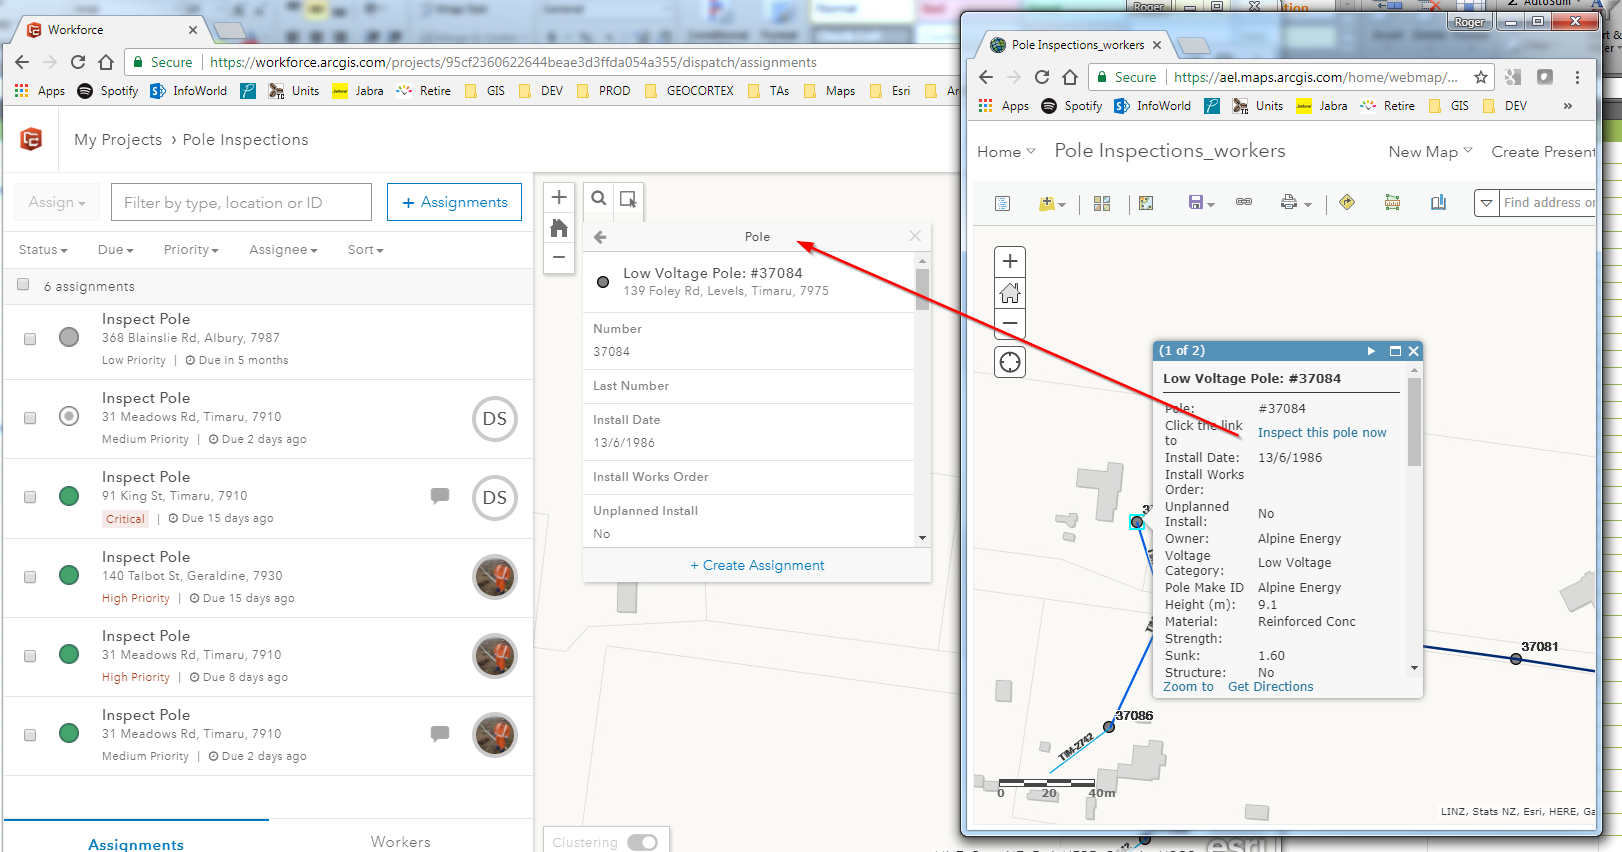
Task: Select the Workforce browser tab
Action: pos(112,30)
